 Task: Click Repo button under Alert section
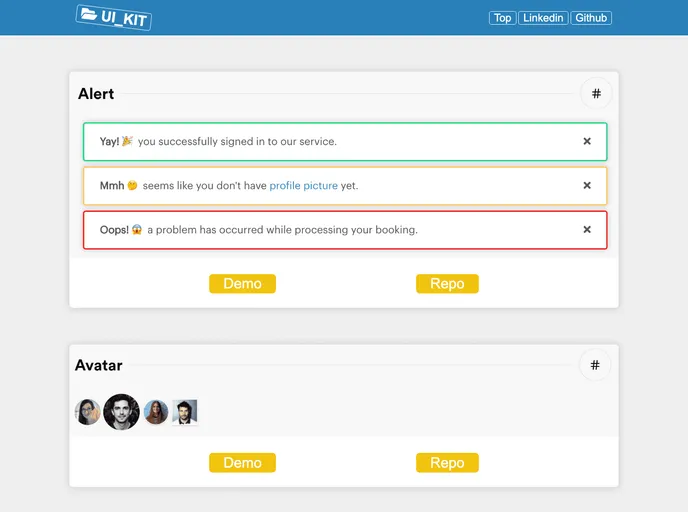447,284
